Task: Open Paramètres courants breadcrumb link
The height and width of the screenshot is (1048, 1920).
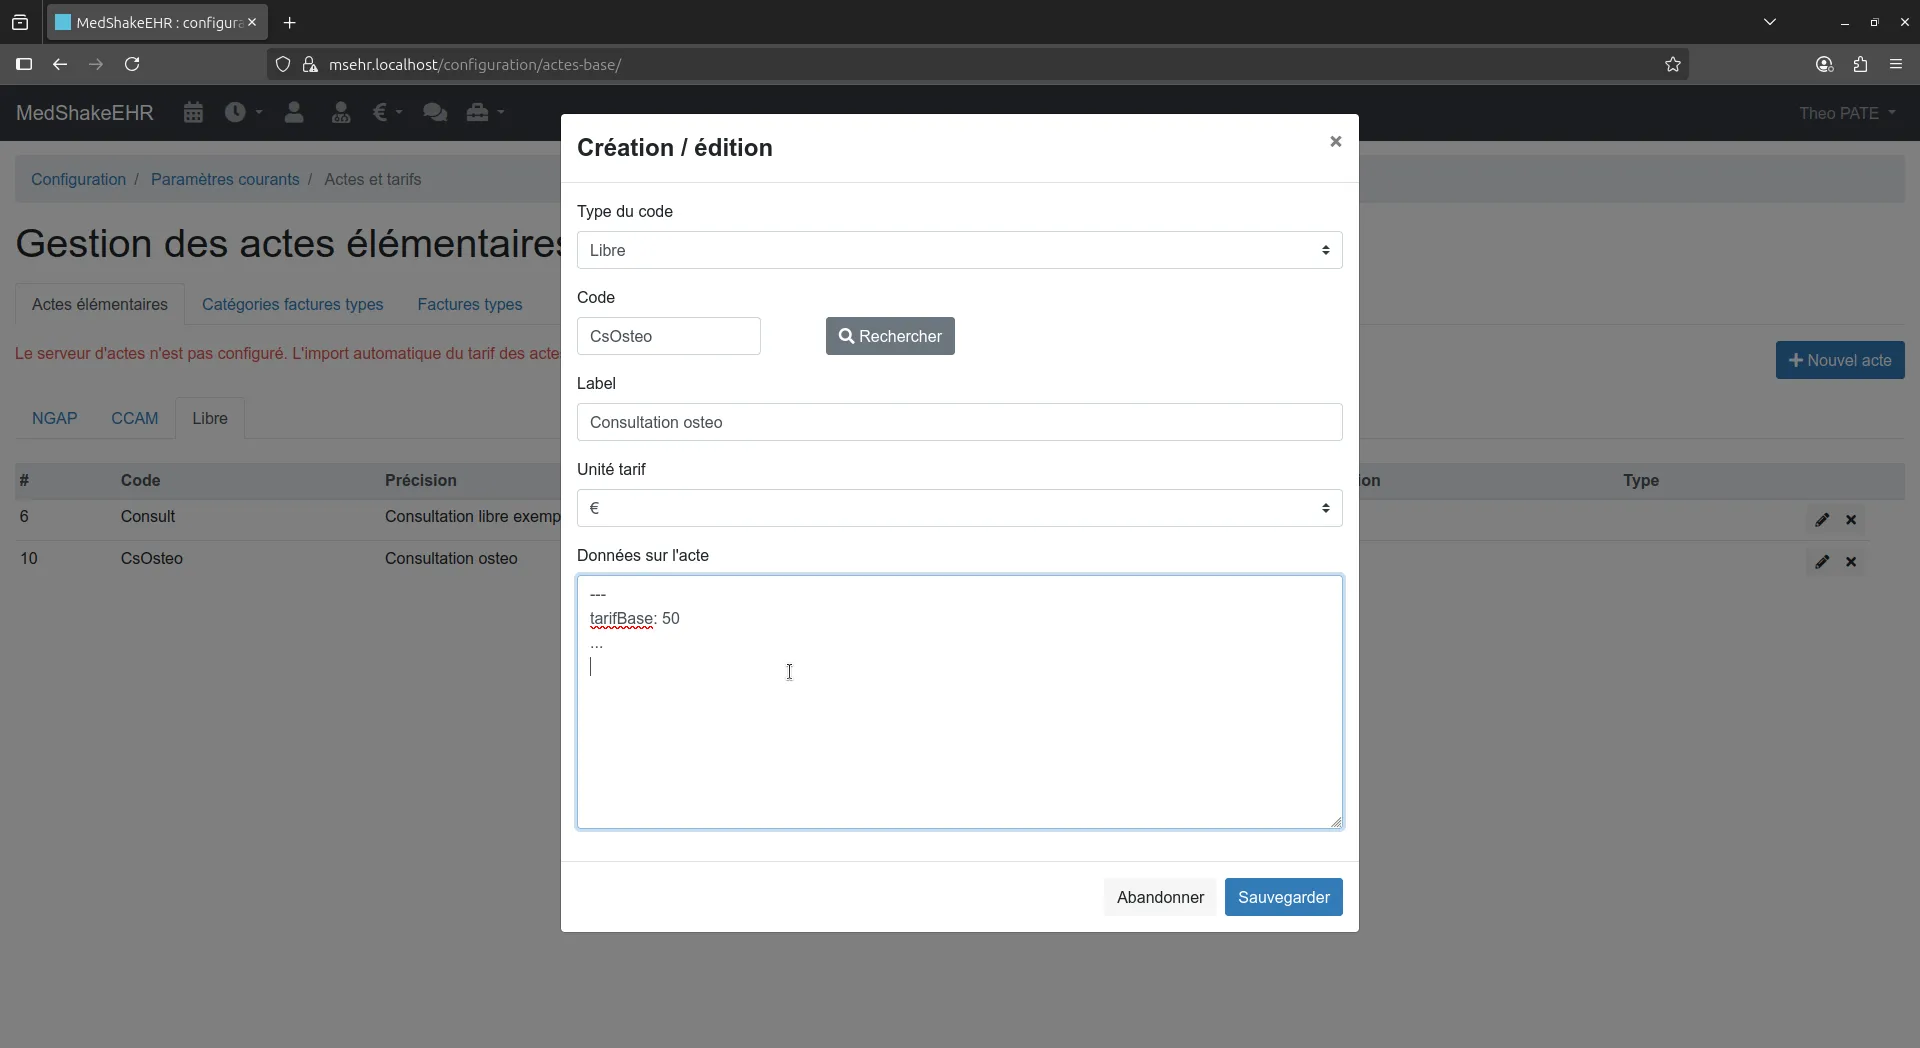Action: [226, 179]
